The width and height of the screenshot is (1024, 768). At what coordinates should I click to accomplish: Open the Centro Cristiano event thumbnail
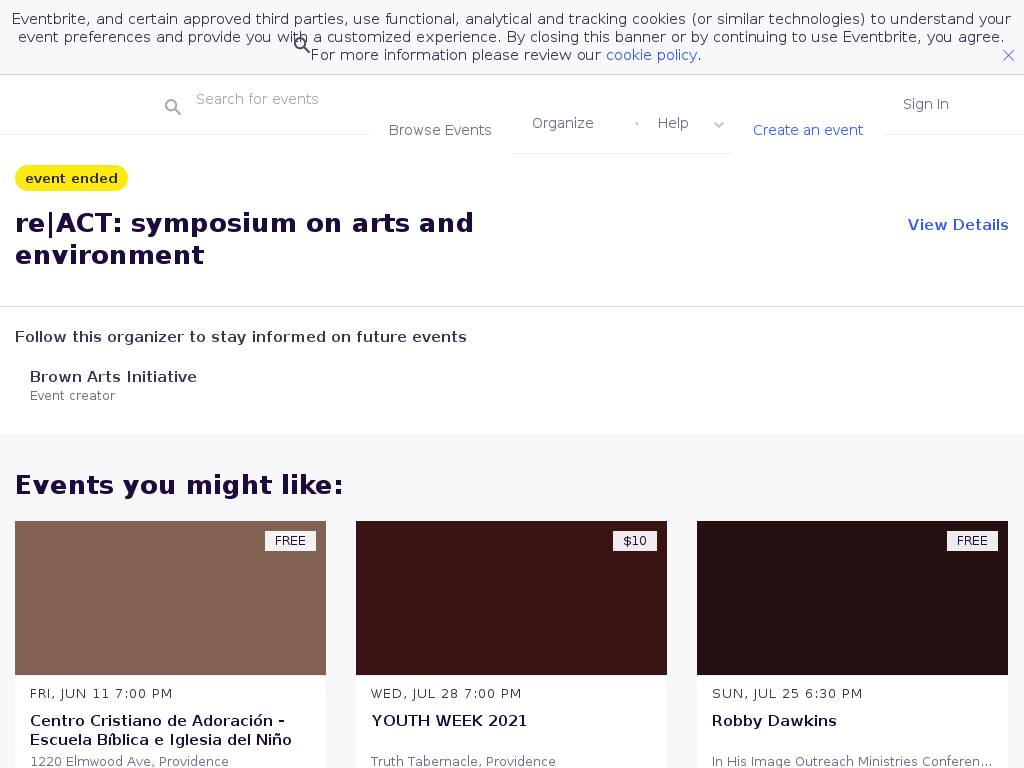click(170, 598)
